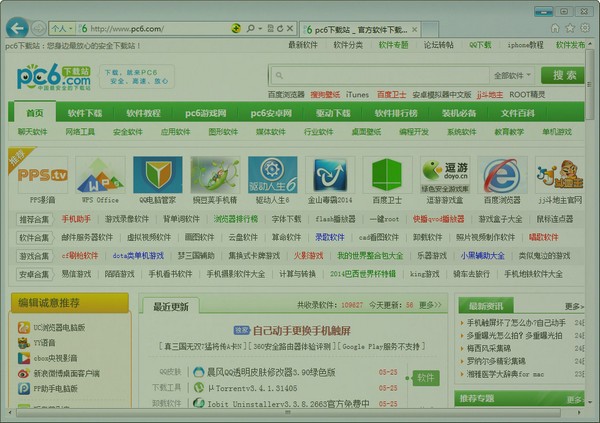Click Iobit Uninstaller entry
Image resolution: width=600 pixels, height=423 pixels.
(289, 403)
